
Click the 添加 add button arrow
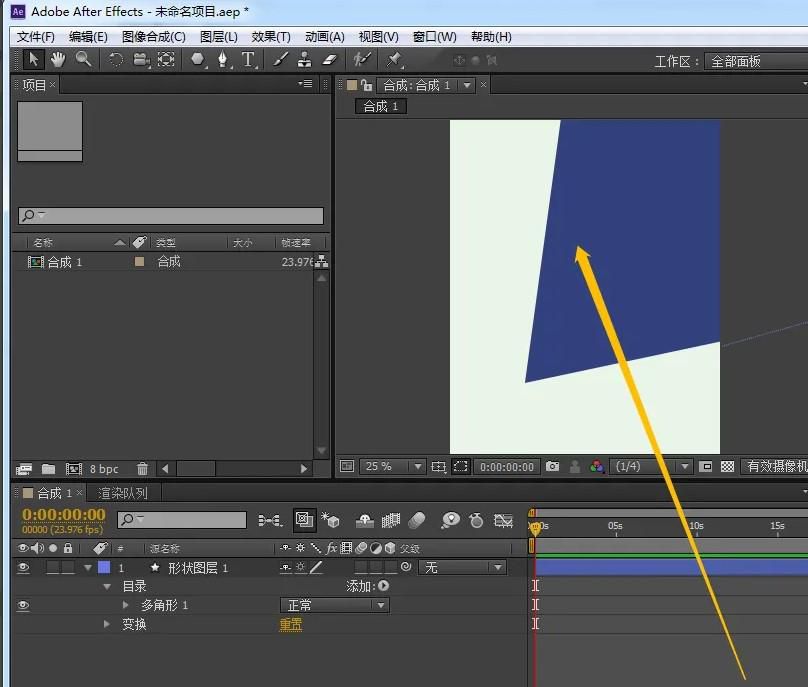coord(383,586)
